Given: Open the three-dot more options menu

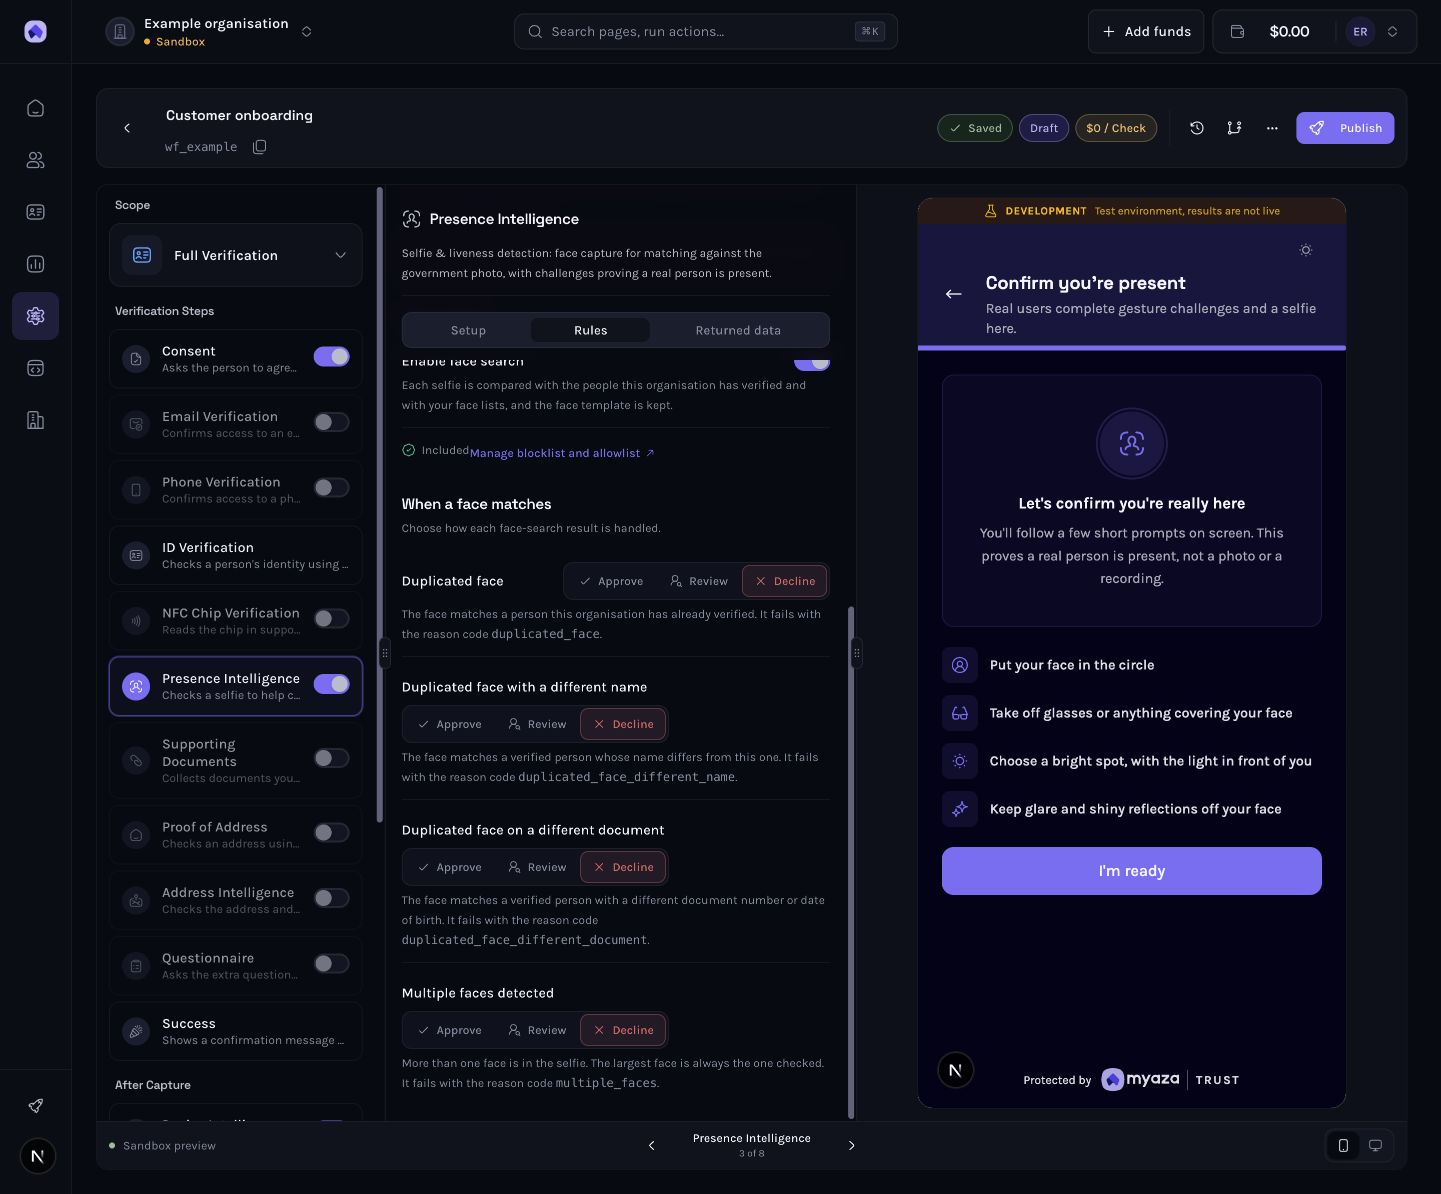Looking at the screenshot, I should click(1272, 128).
